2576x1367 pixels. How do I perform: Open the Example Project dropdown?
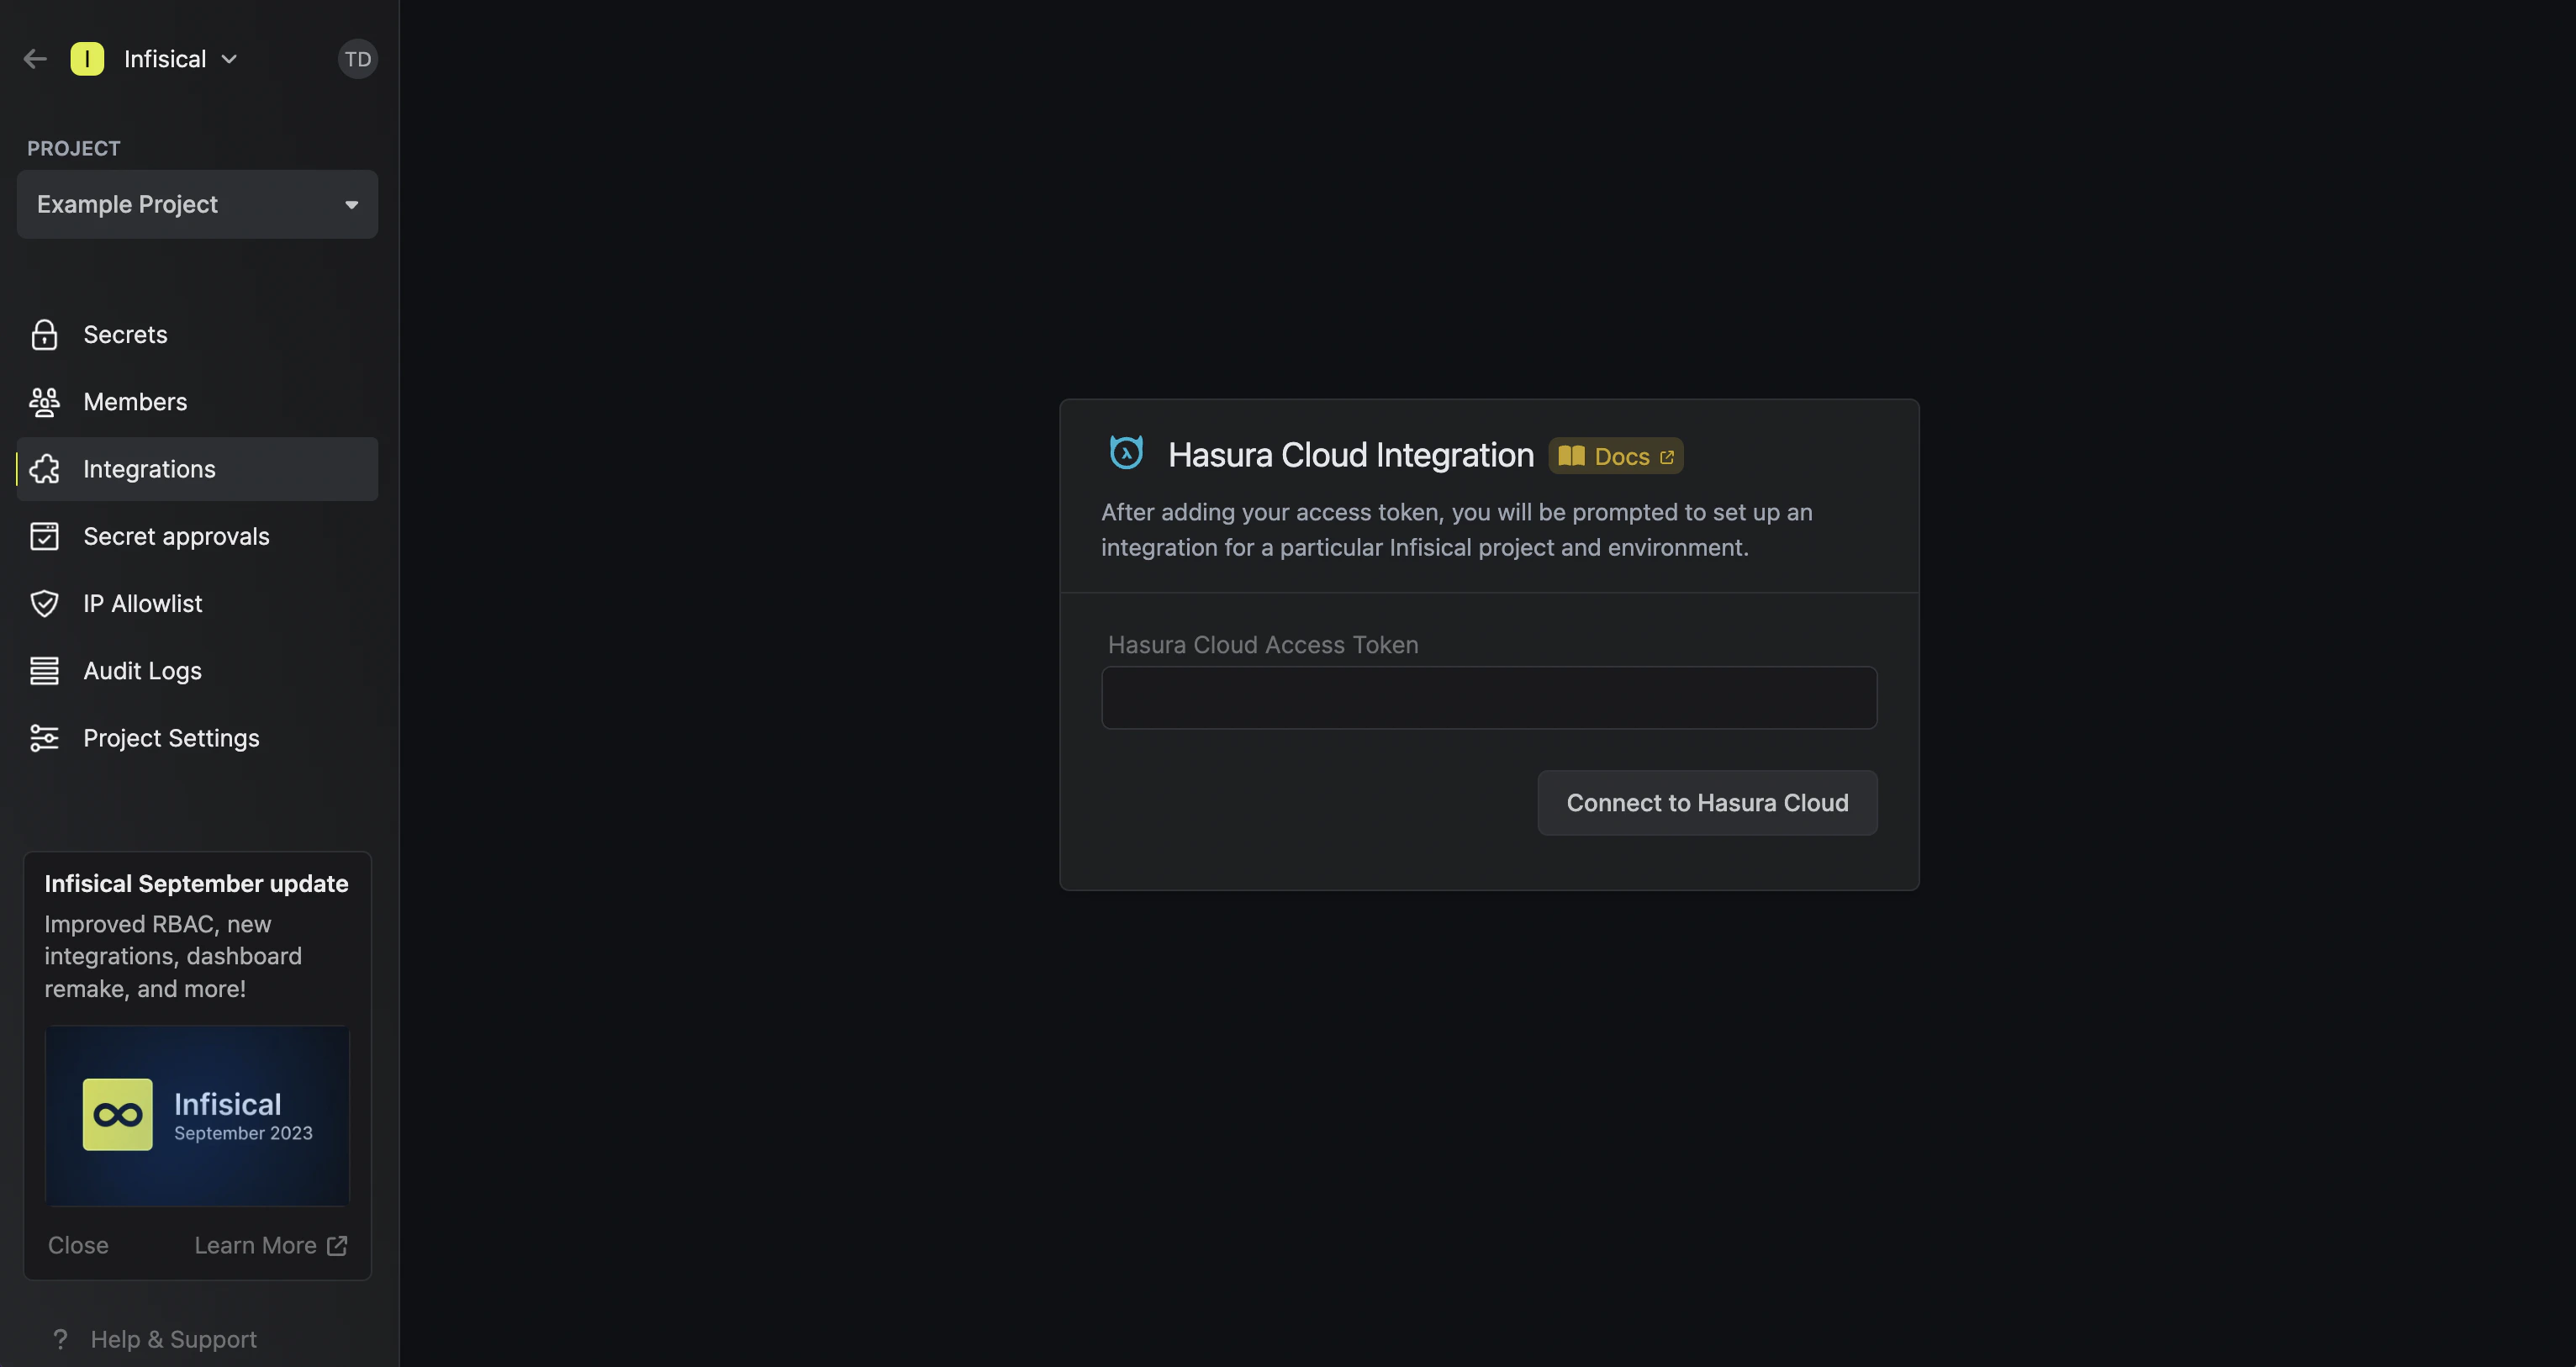pyautogui.click(x=197, y=204)
